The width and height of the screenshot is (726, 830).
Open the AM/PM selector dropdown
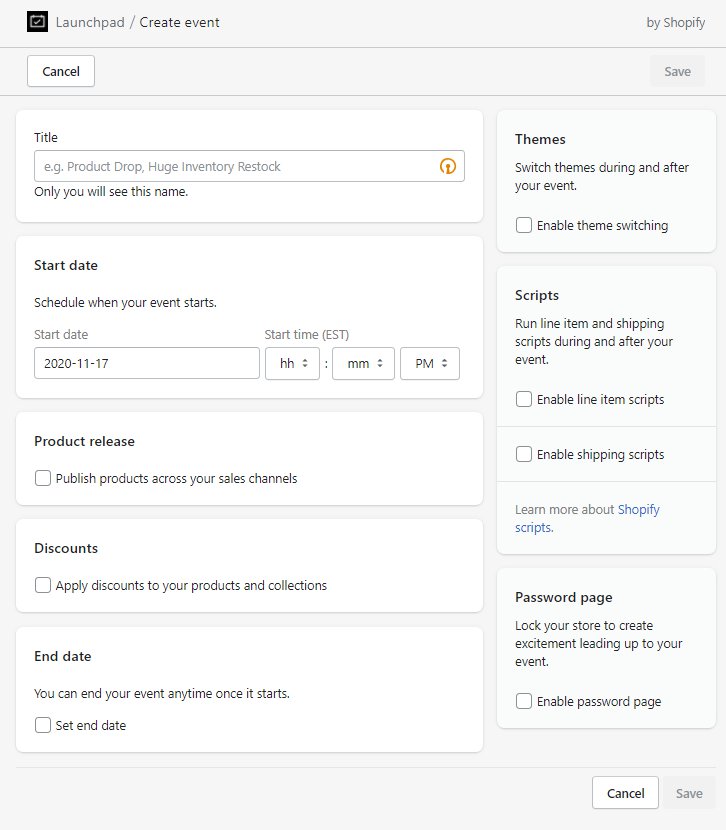pyautogui.click(x=430, y=364)
